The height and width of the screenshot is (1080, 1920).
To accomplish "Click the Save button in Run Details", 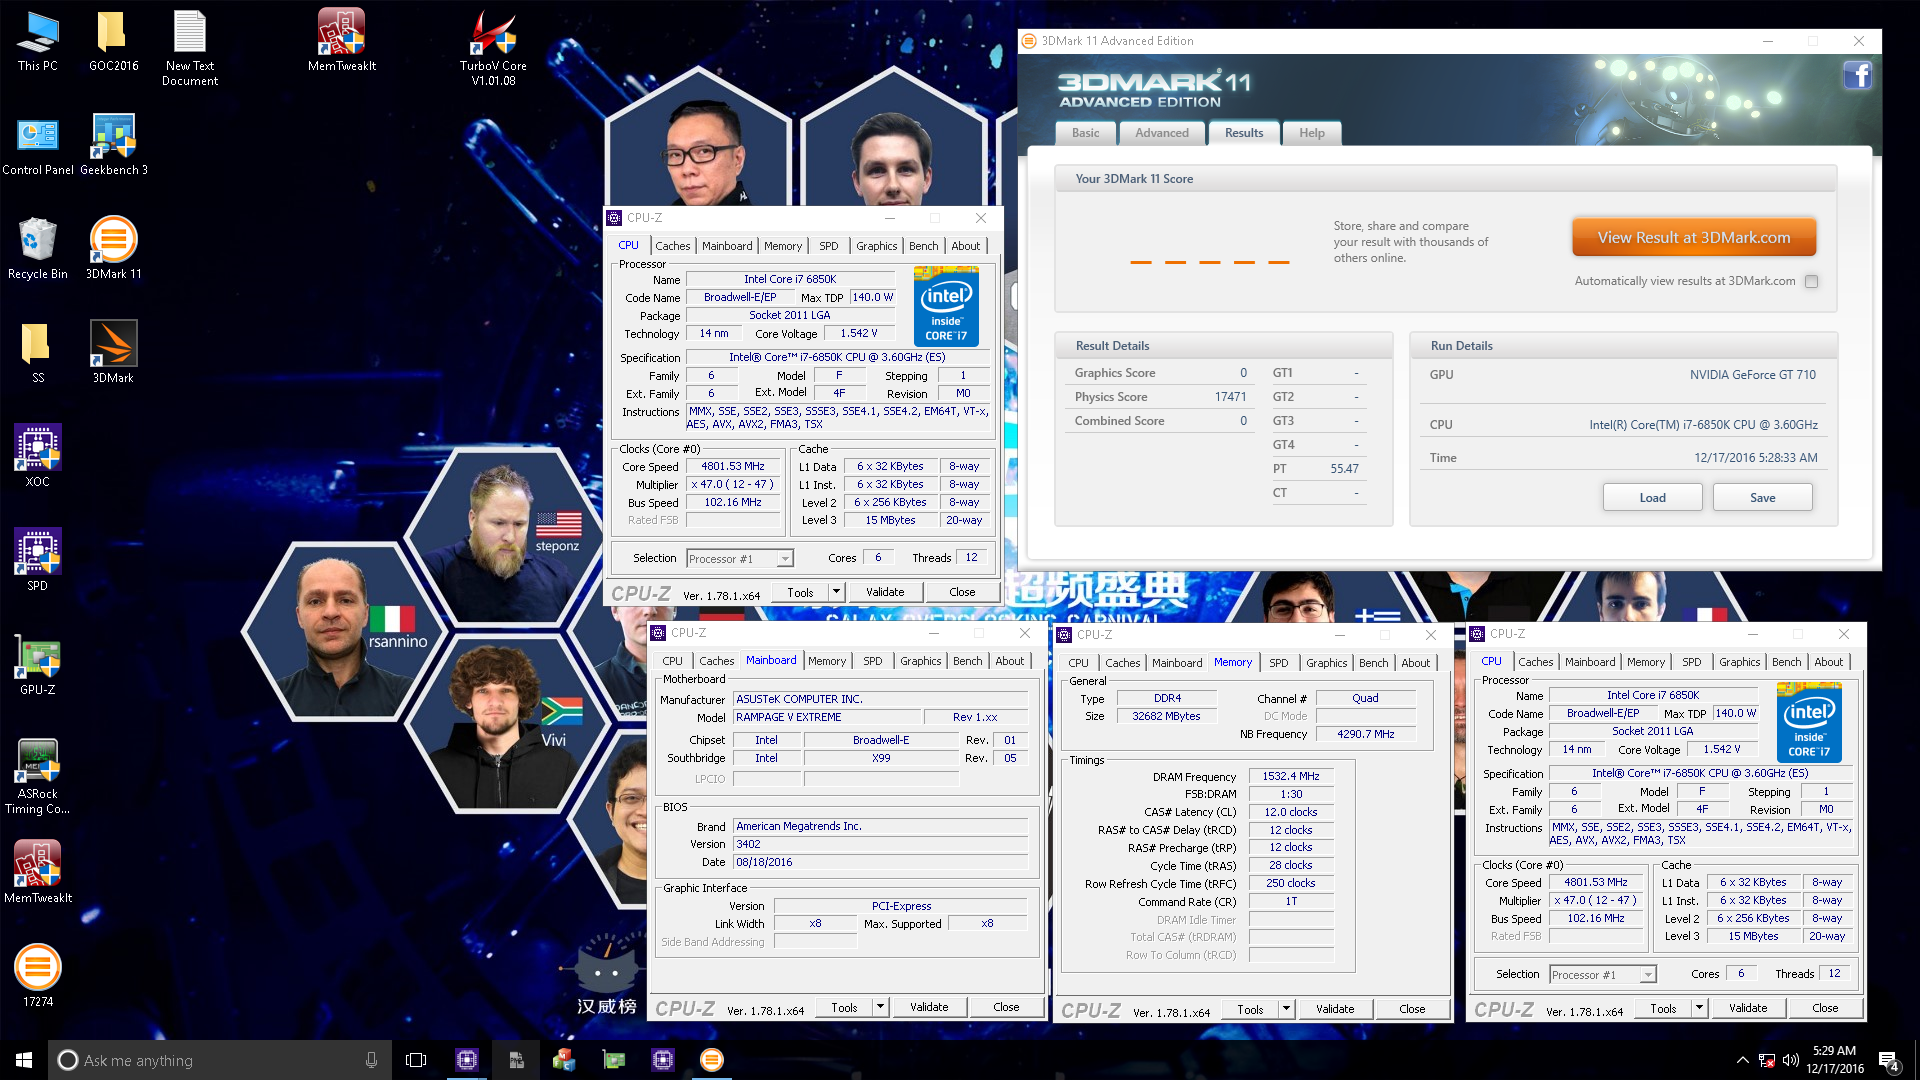I will pyautogui.click(x=1763, y=498).
